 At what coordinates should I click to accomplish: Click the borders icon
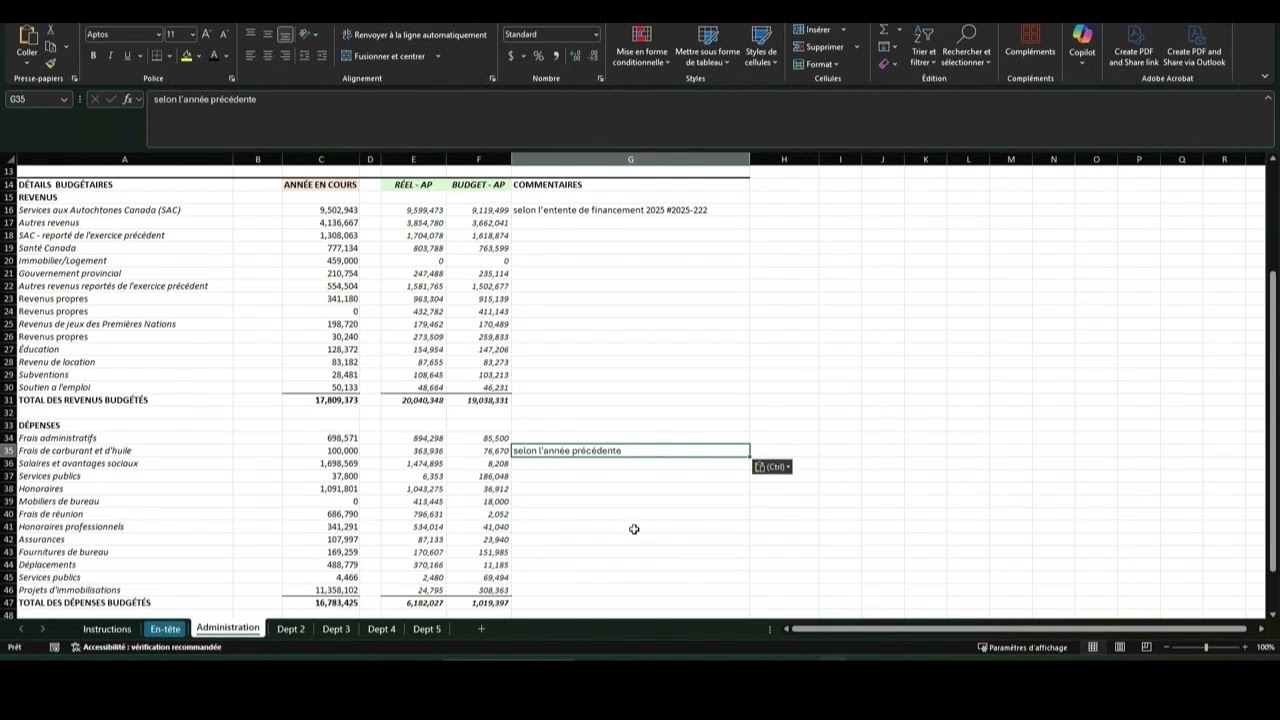click(157, 56)
